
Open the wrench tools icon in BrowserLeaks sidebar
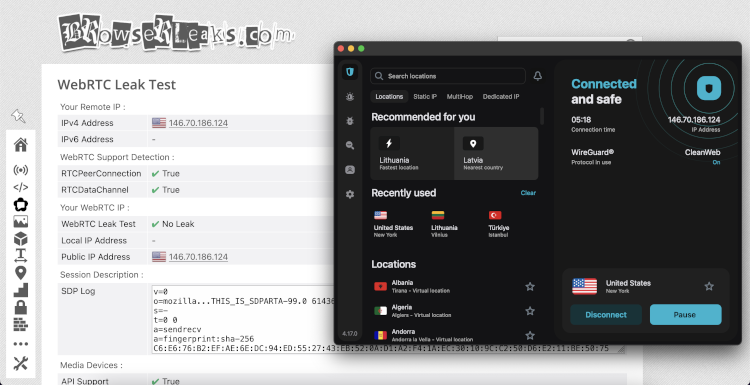pos(21,363)
